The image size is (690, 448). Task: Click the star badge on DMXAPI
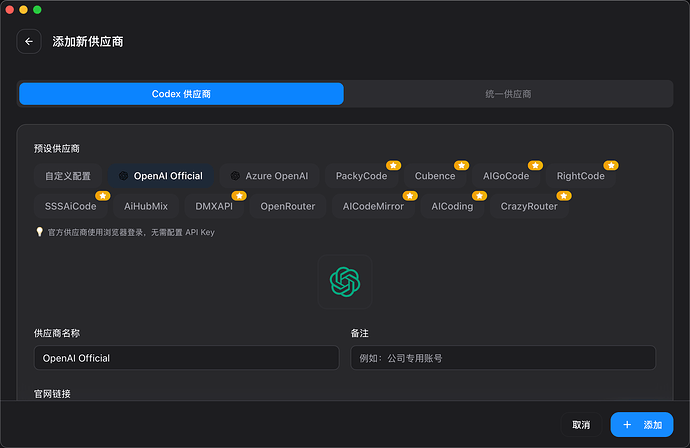pos(239,196)
